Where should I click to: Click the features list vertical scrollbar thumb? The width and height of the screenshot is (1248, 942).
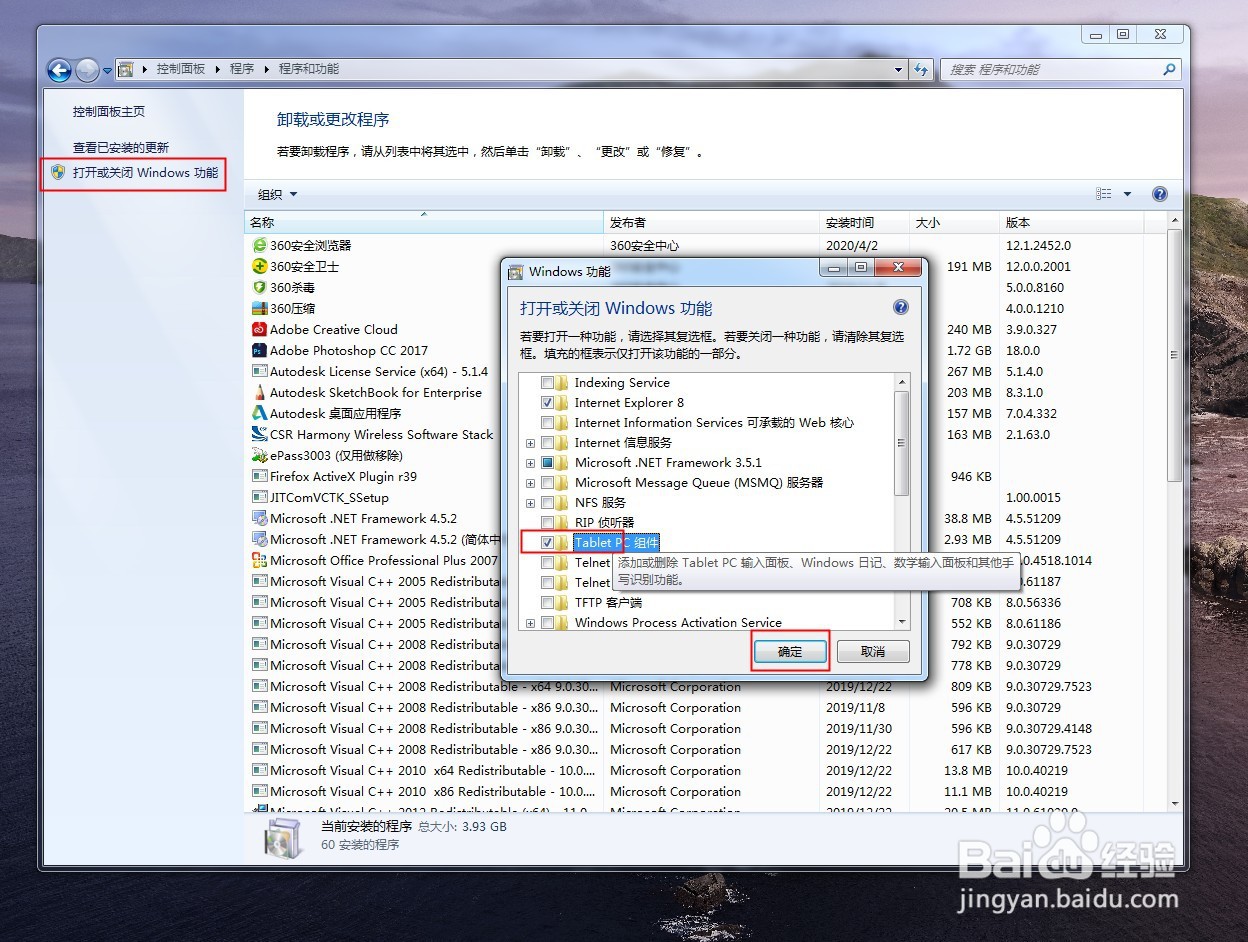(x=901, y=444)
